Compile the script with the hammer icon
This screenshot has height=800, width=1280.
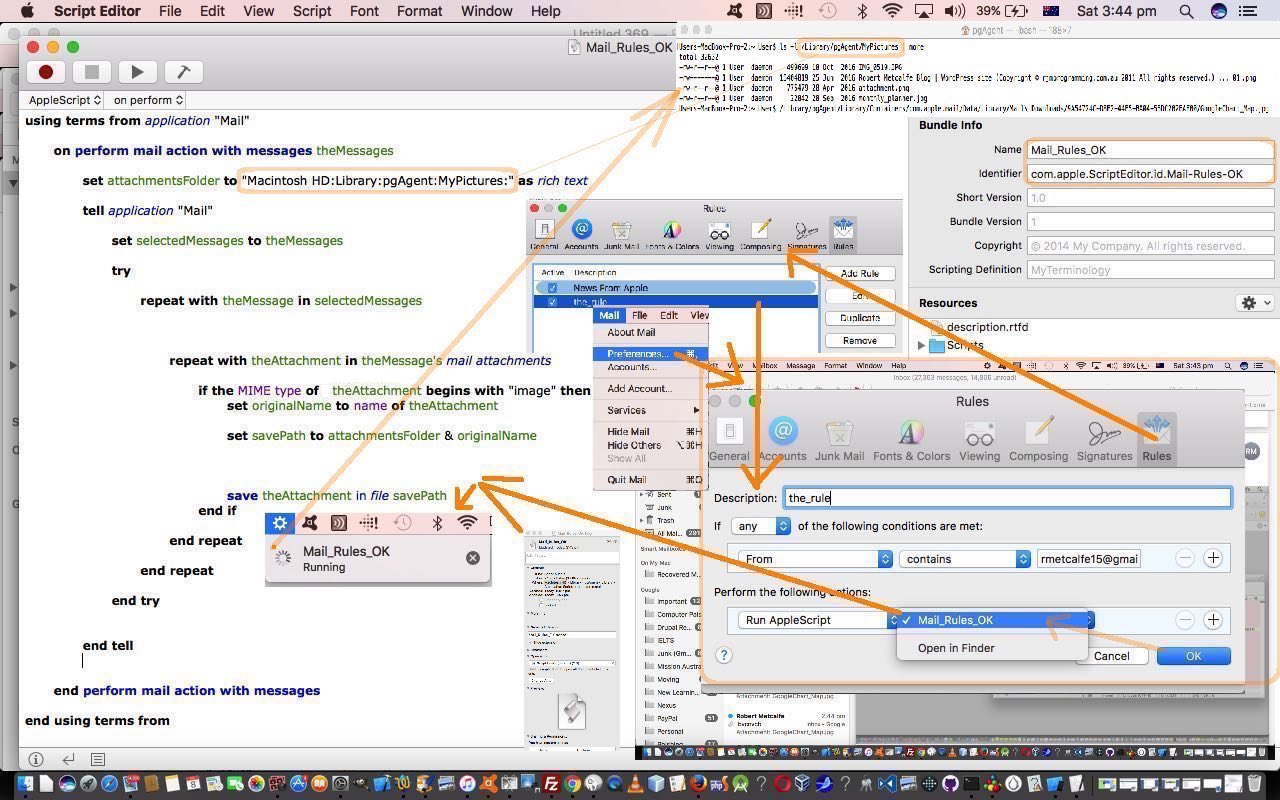tap(183, 72)
